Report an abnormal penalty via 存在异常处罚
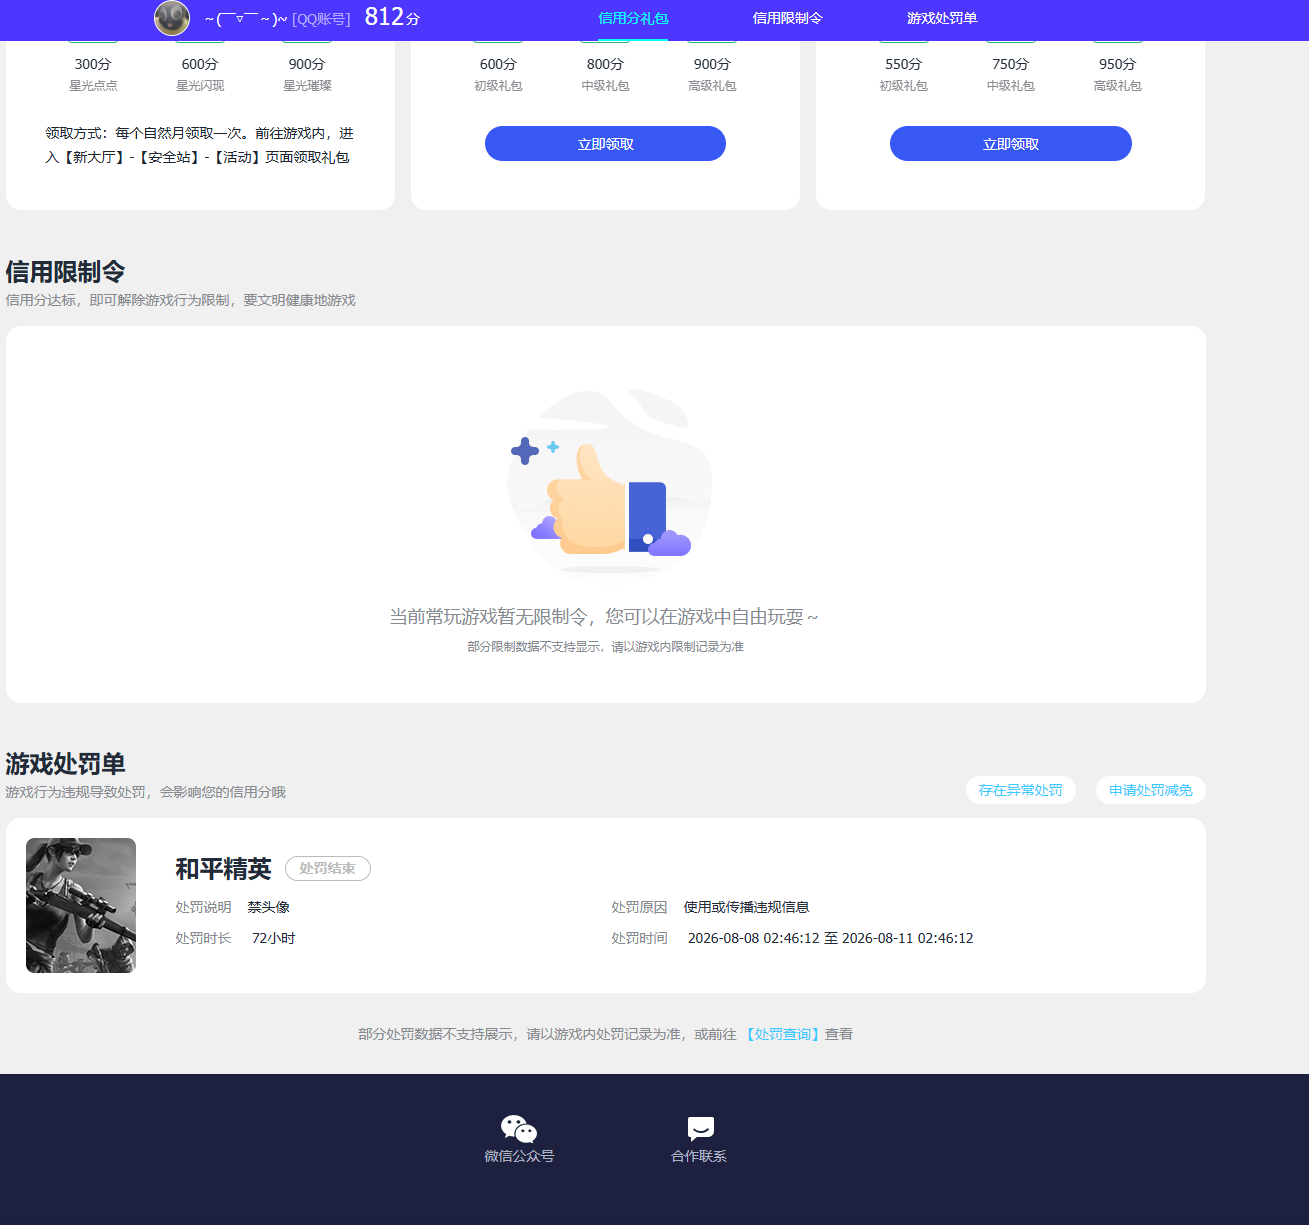The width and height of the screenshot is (1309, 1225). click(x=1021, y=790)
